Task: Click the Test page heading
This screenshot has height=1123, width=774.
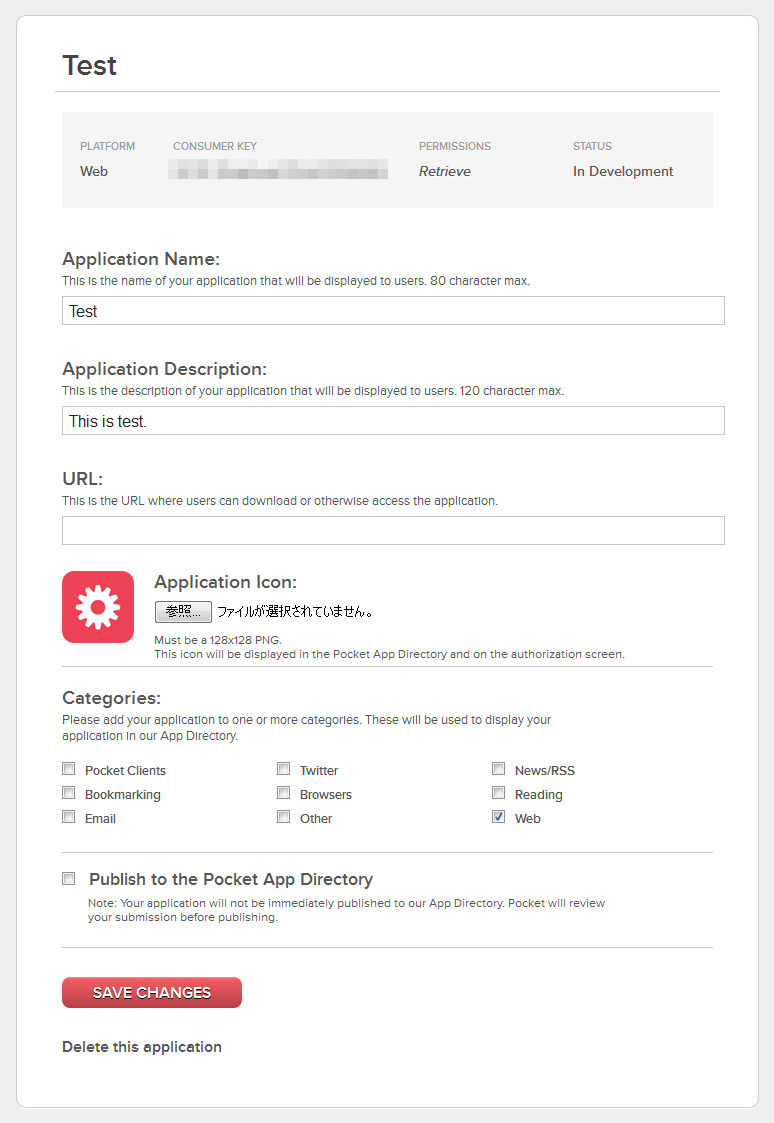Action: pyautogui.click(x=90, y=66)
